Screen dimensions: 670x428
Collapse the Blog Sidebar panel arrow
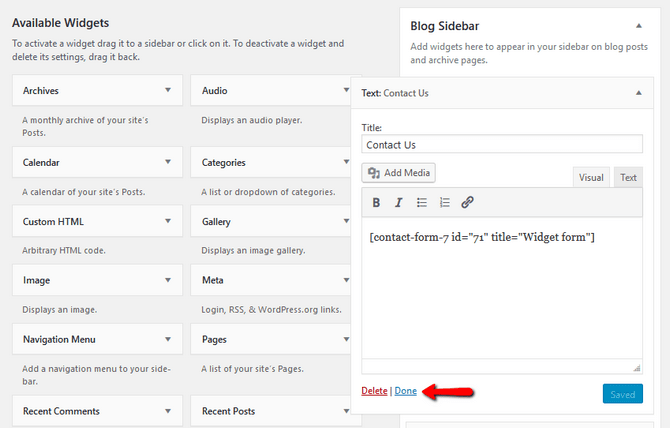[x=638, y=25]
